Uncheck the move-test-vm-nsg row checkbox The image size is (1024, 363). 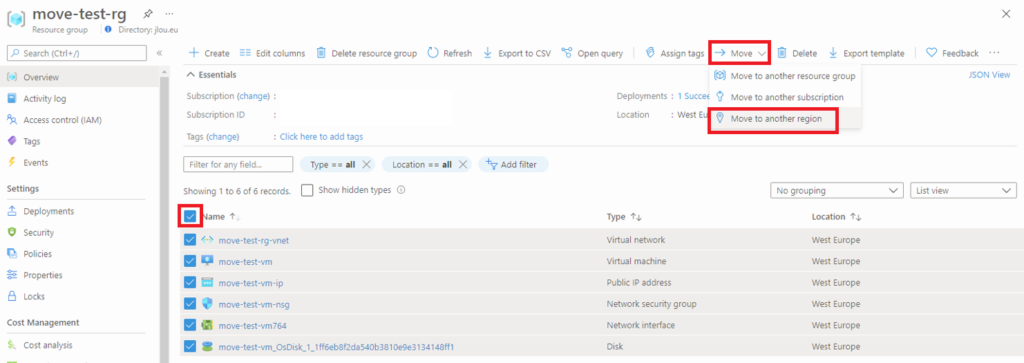click(190, 304)
